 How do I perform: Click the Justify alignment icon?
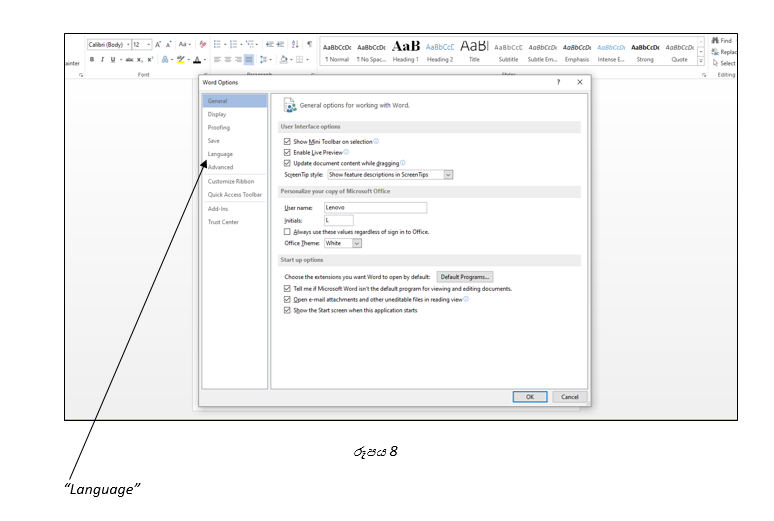click(x=249, y=60)
